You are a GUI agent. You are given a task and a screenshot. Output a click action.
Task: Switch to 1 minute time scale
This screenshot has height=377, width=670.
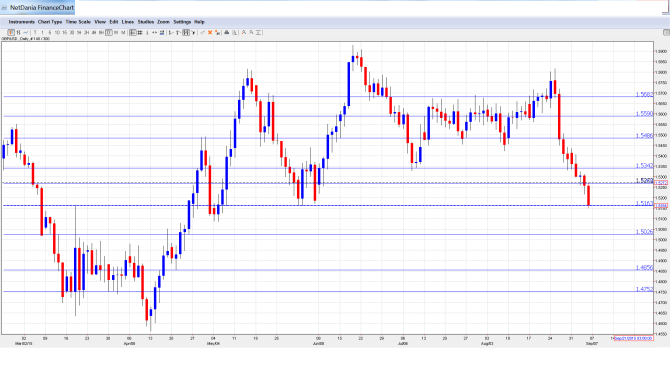click(42, 32)
